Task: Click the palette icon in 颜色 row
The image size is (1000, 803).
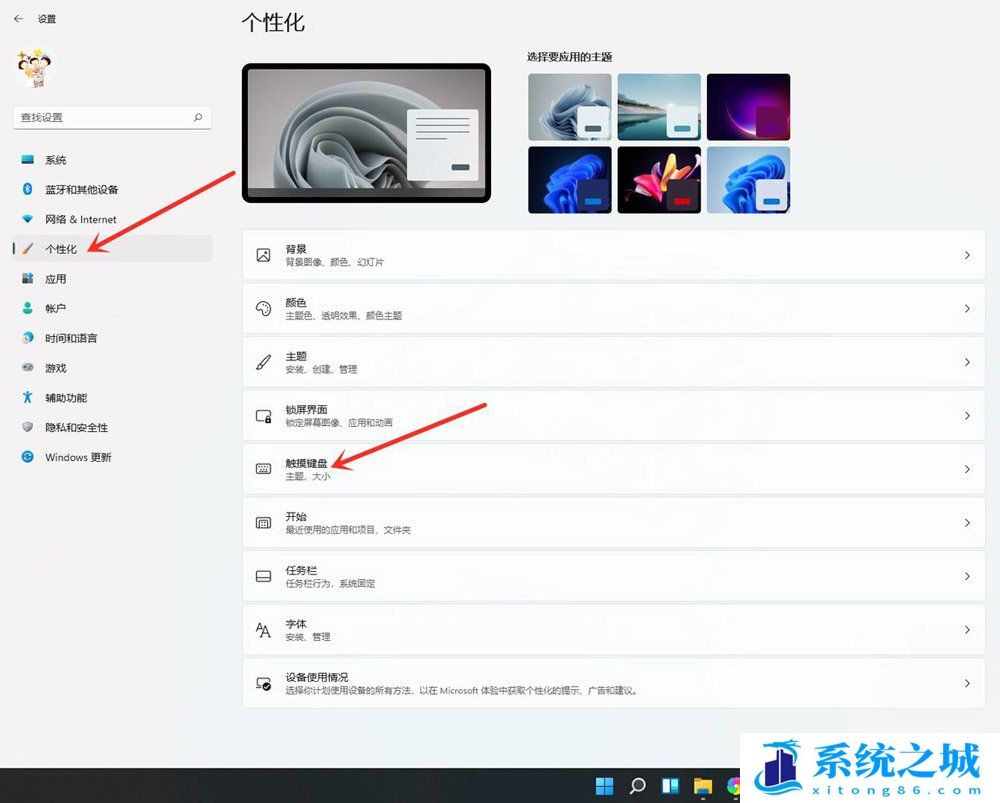Action: coord(263,309)
